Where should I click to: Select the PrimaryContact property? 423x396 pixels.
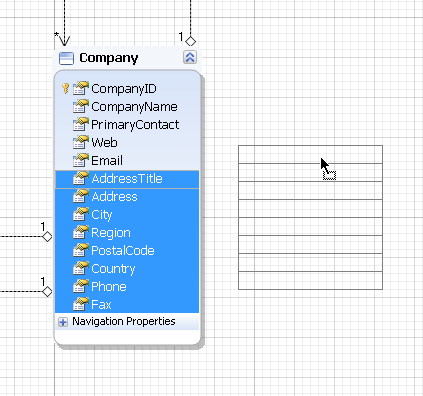[135, 125]
